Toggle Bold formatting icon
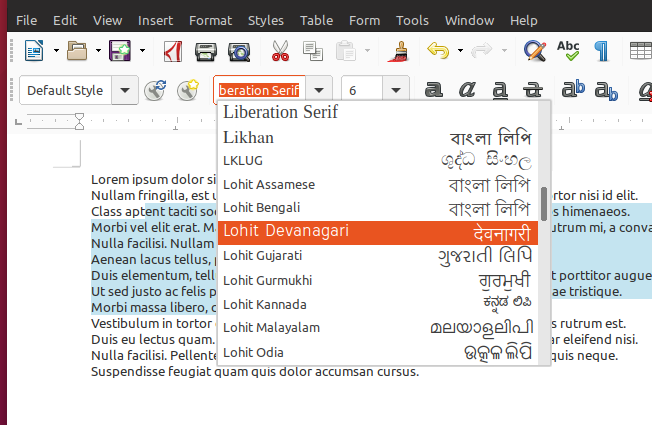This screenshot has height=425, width=652. pyautogui.click(x=433, y=90)
